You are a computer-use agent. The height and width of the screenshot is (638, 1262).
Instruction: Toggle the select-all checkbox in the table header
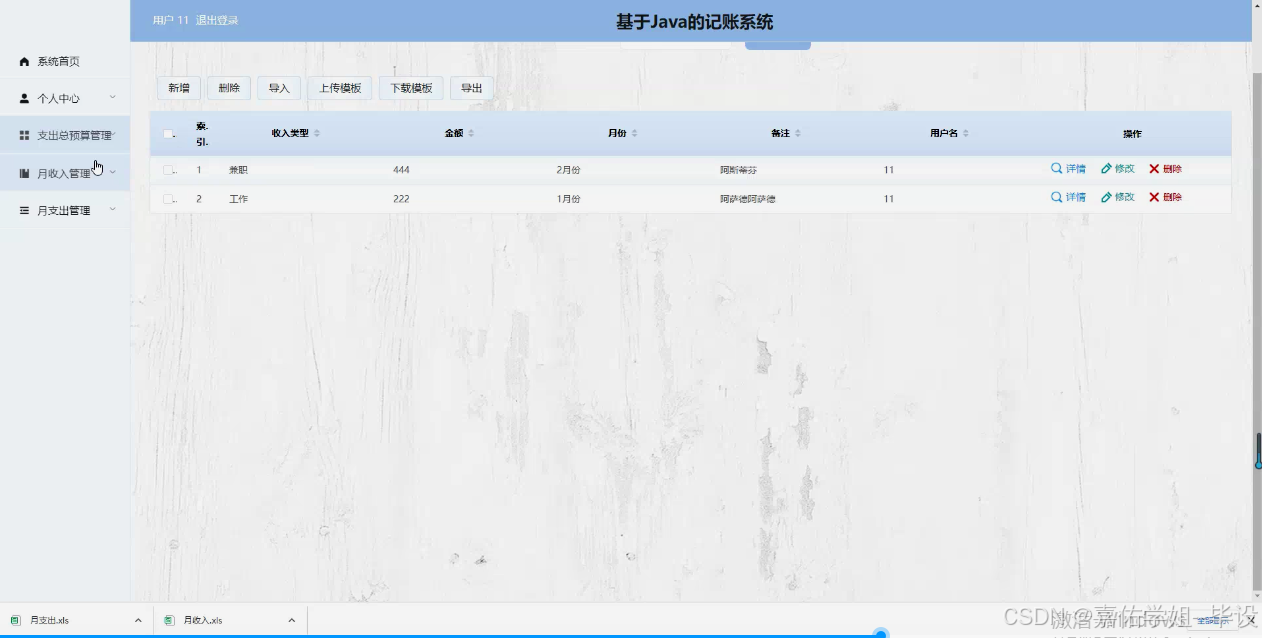tap(167, 133)
